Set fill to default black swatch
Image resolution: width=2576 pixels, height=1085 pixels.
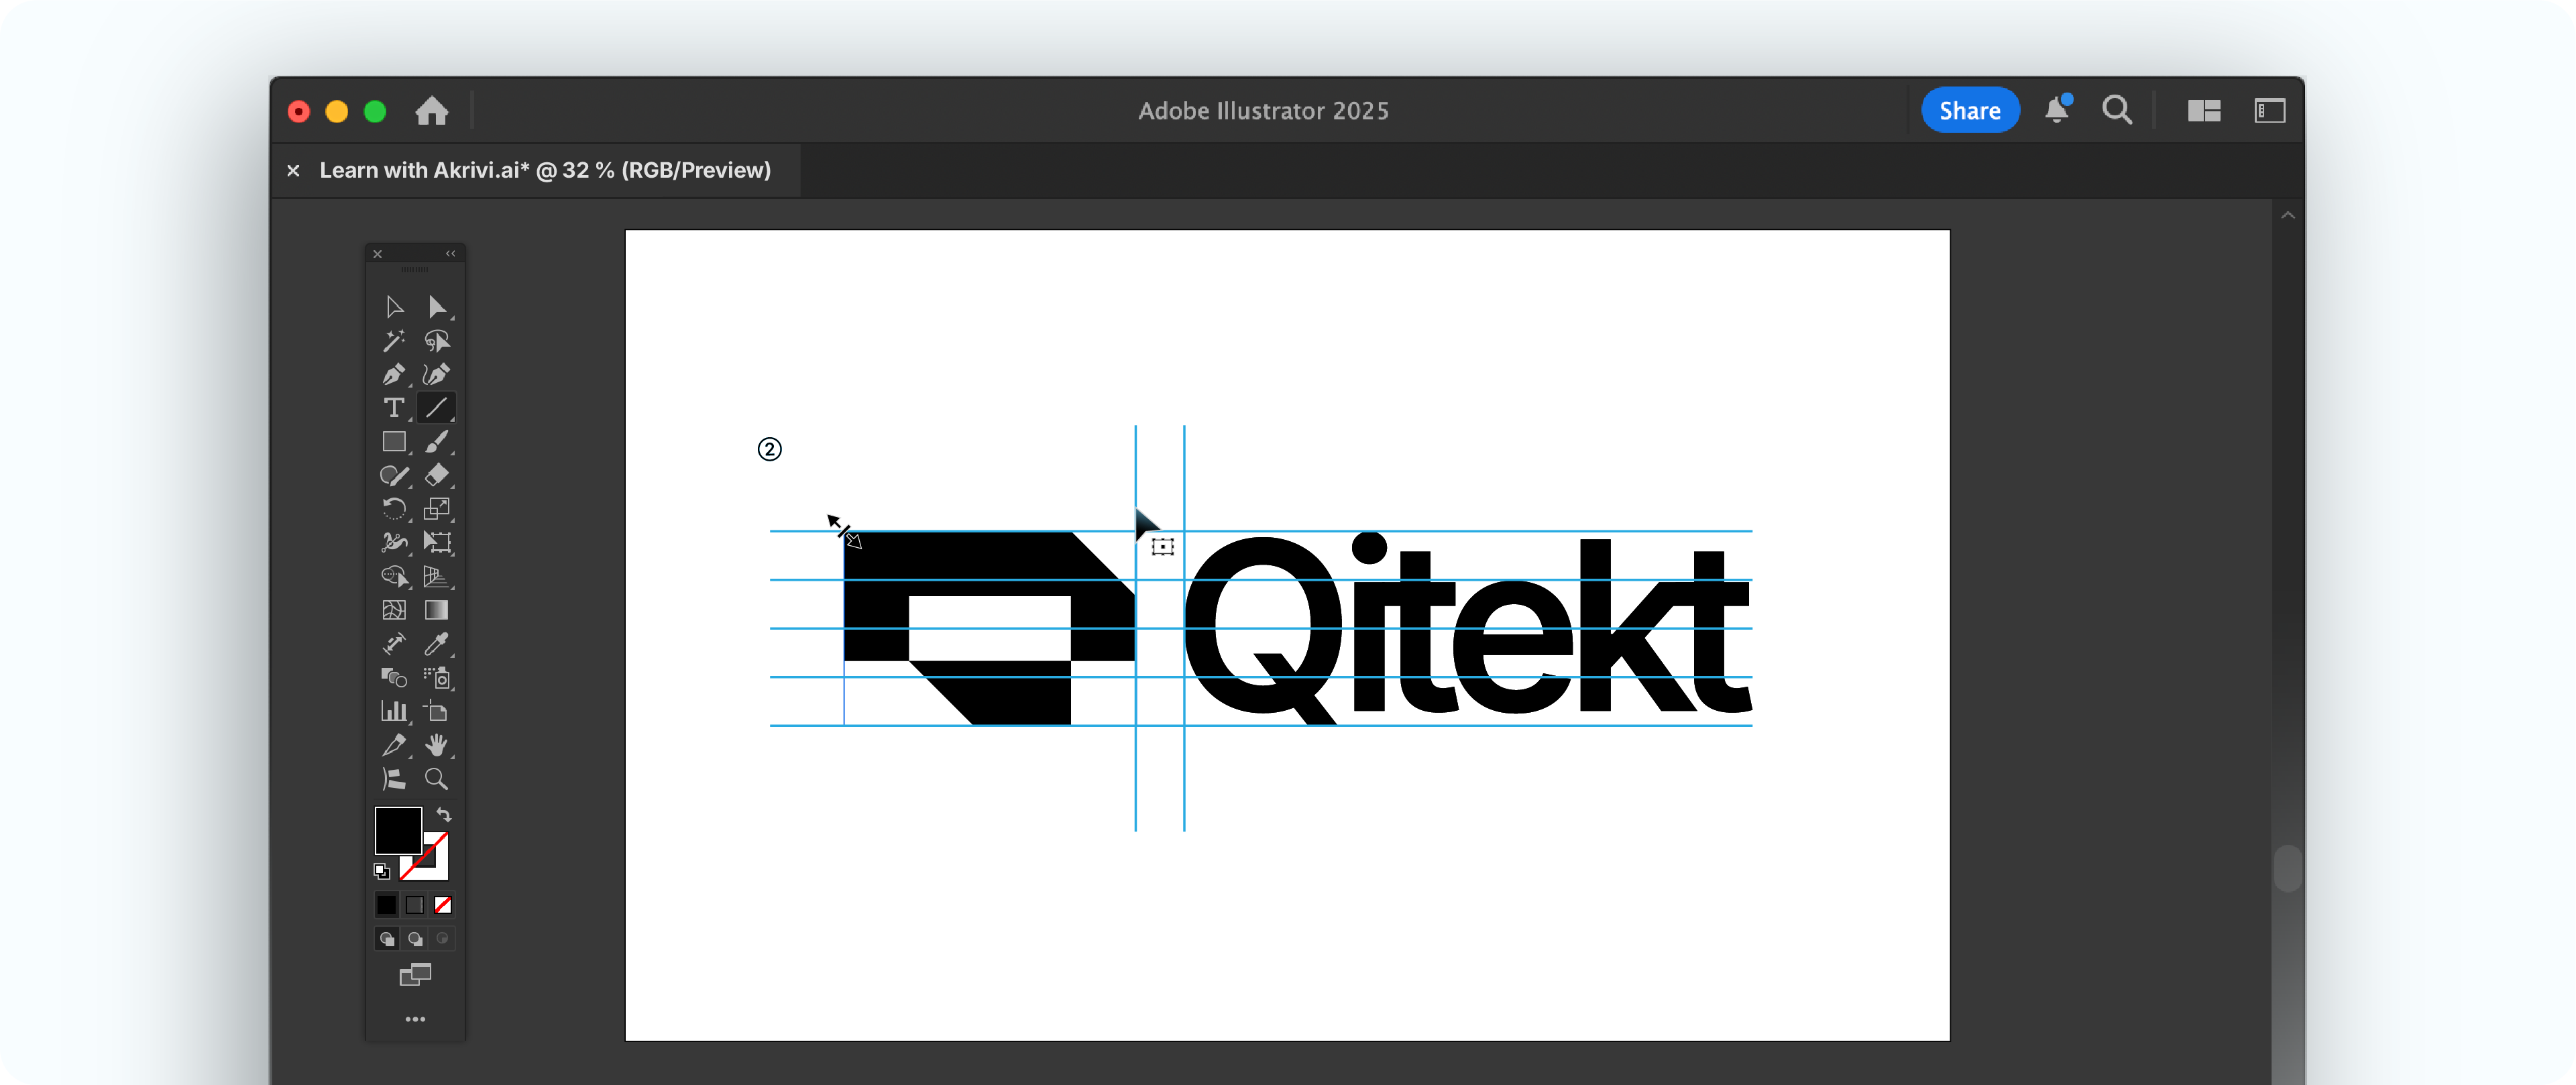pyautogui.click(x=386, y=904)
